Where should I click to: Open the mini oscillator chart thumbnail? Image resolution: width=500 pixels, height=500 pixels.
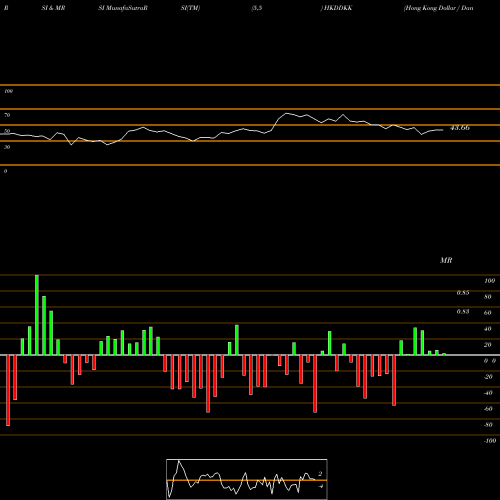247,479
